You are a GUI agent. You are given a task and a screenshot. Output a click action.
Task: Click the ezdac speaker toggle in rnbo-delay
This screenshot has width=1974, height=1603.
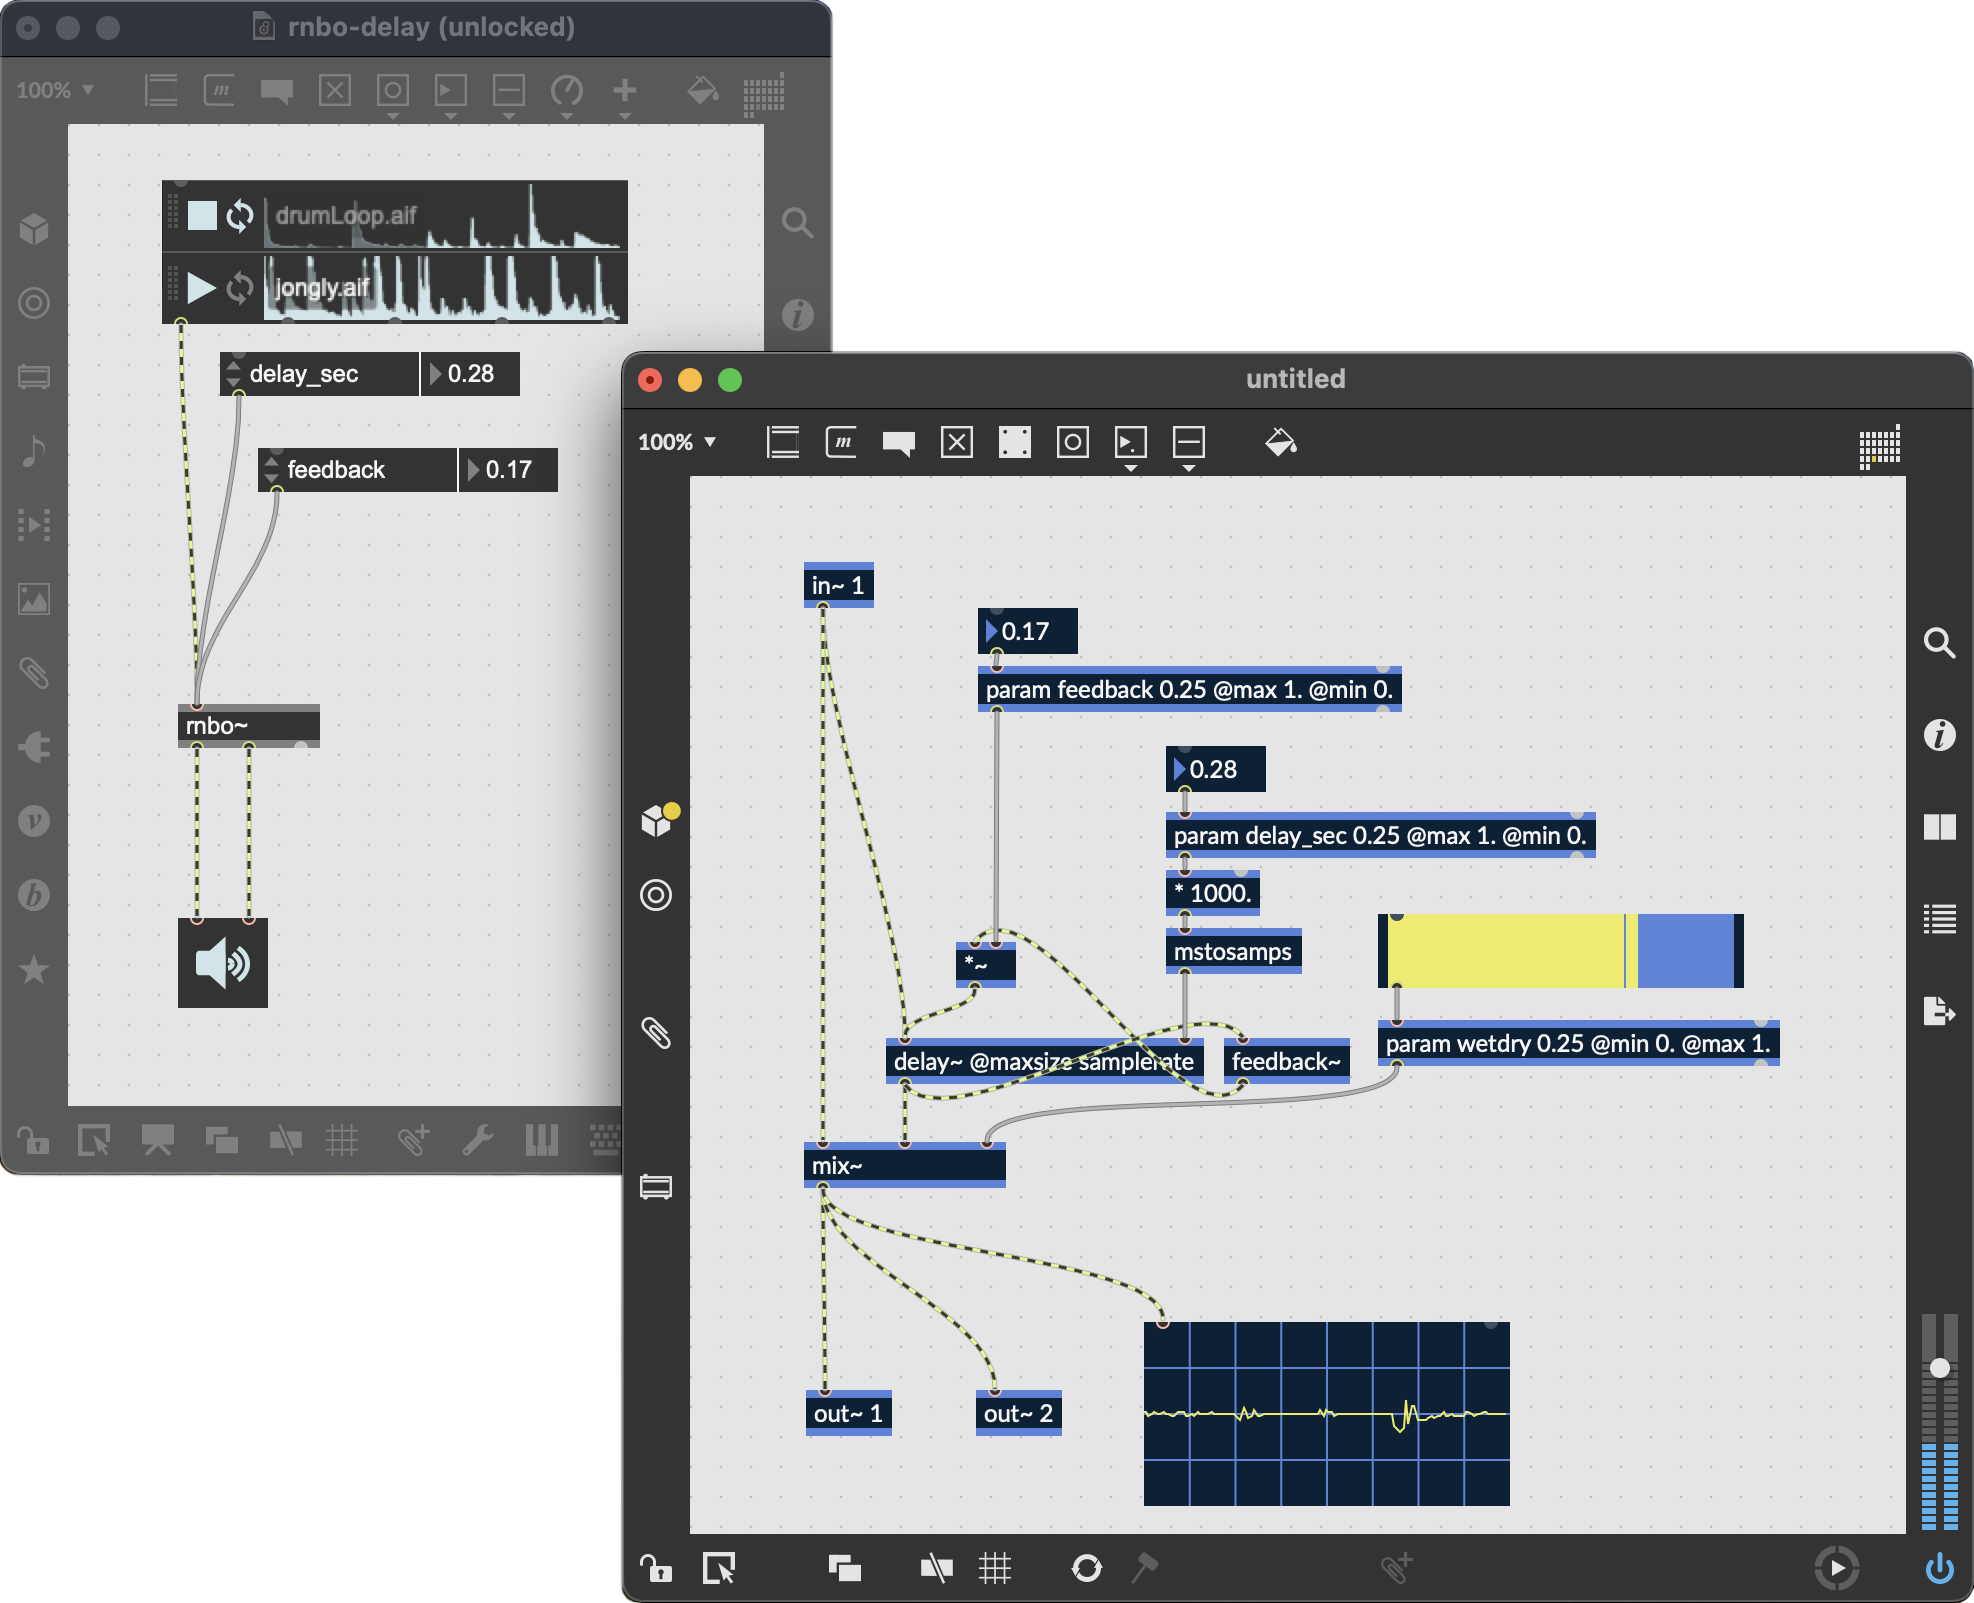pos(222,963)
